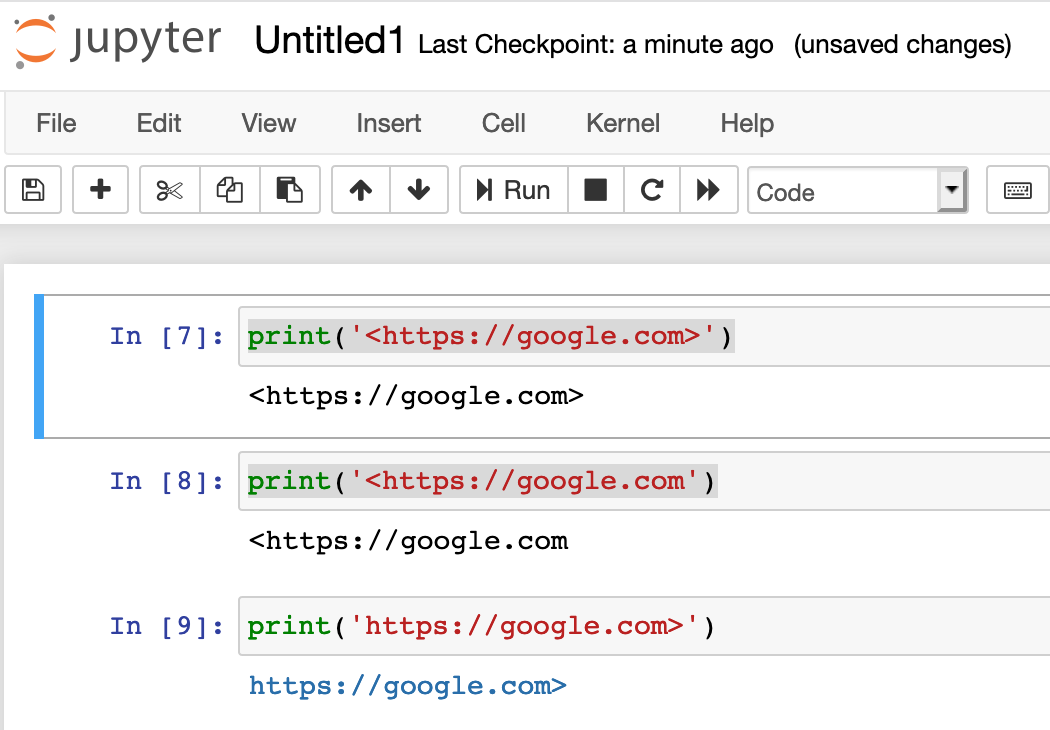Open the Code cell type dropdown

(855, 190)
